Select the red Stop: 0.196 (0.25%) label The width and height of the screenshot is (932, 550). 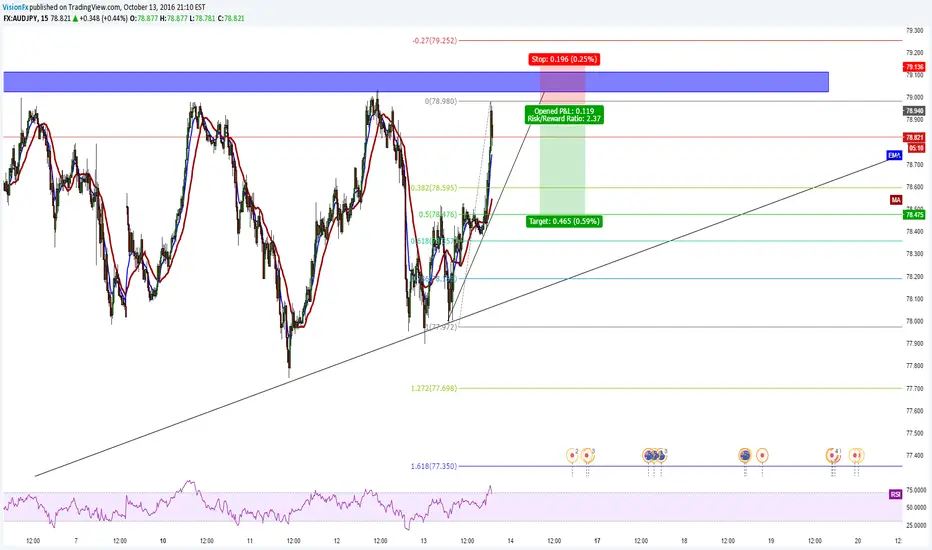tap(563, 59)
